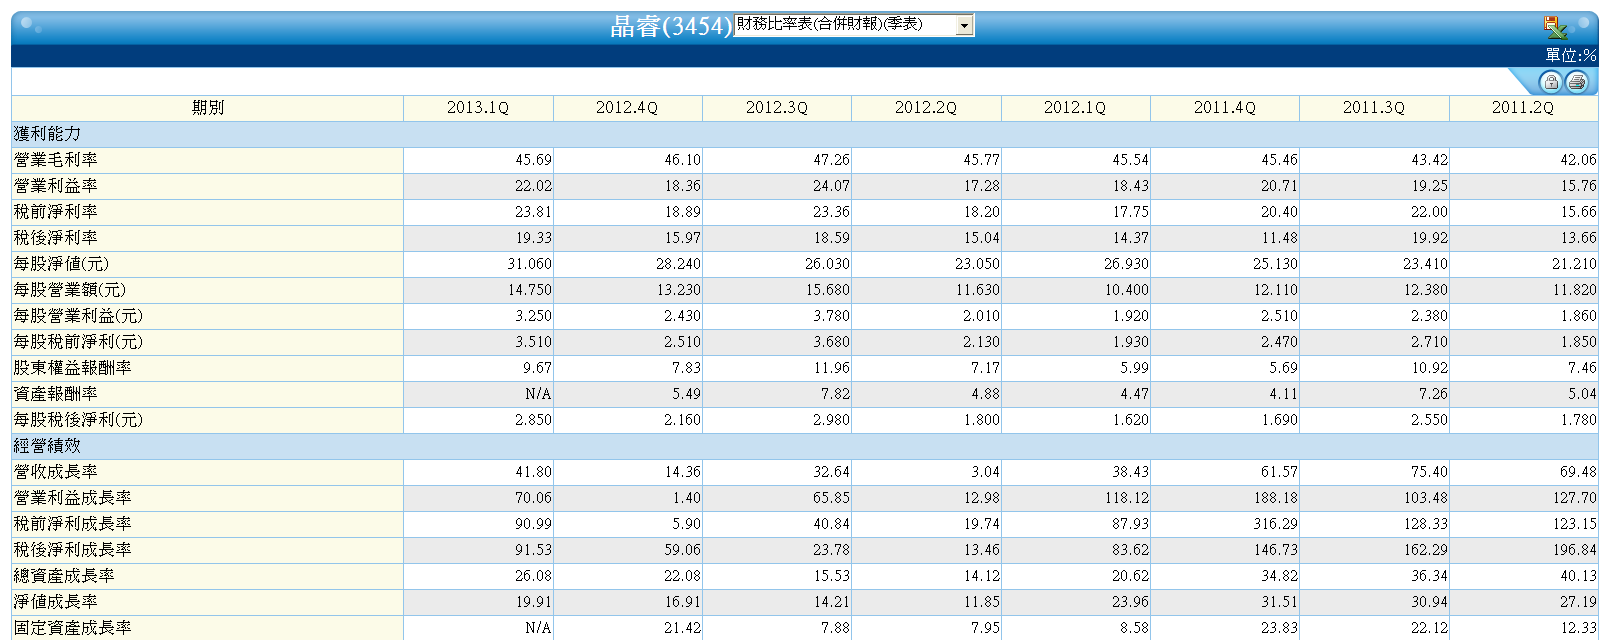Screen dimensions: 1613x640
Task: Click the 每股稅後淨利(元) row label
Action: pyautogui.click(x=78, y=420)
